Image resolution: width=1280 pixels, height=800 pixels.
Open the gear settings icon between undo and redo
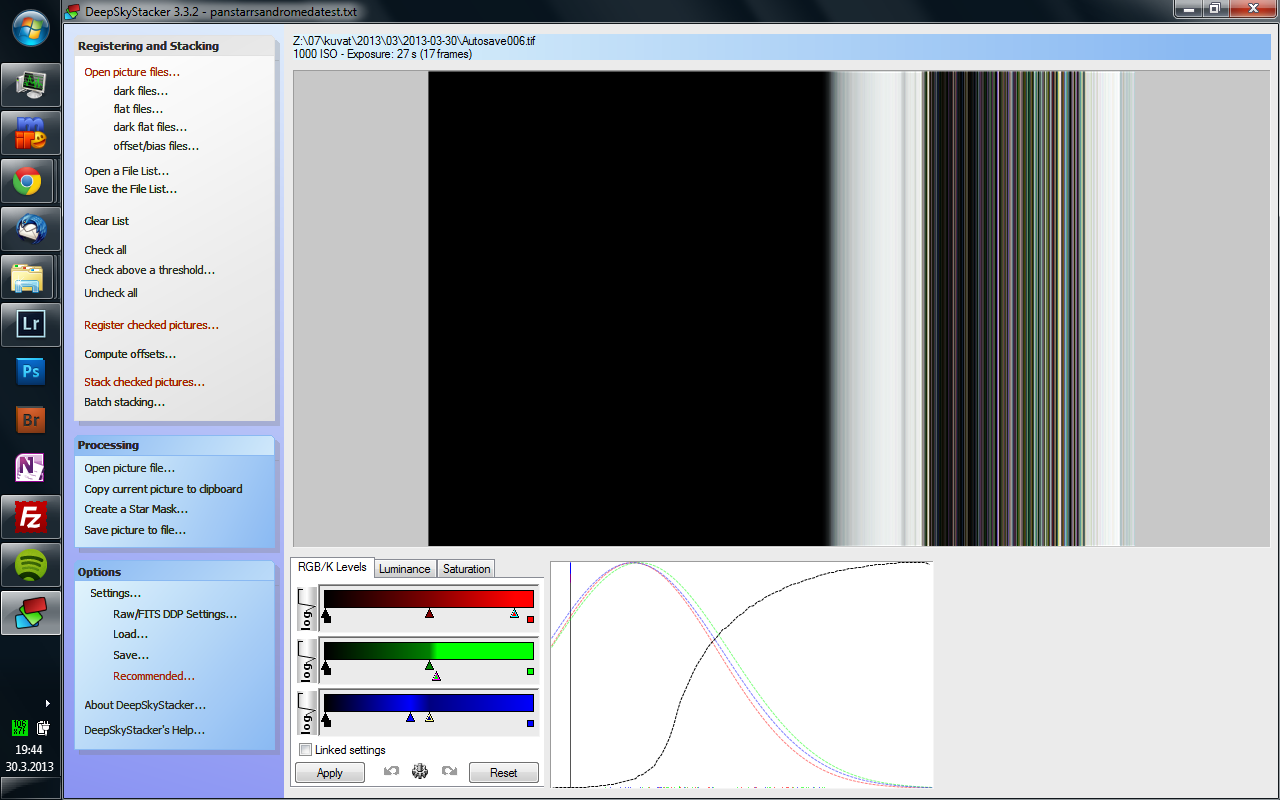pyautogui.click(x=420, y=771)
